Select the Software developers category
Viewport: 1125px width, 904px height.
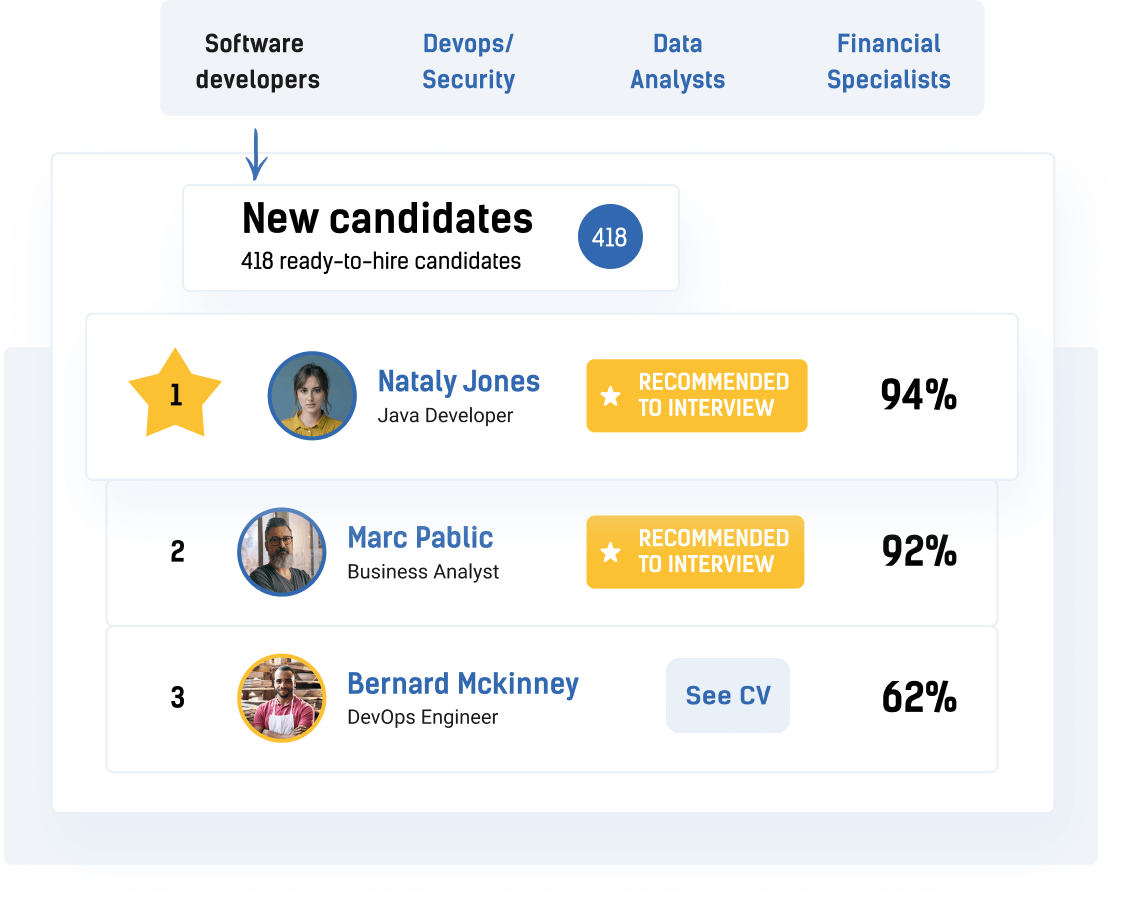[257, 61]
